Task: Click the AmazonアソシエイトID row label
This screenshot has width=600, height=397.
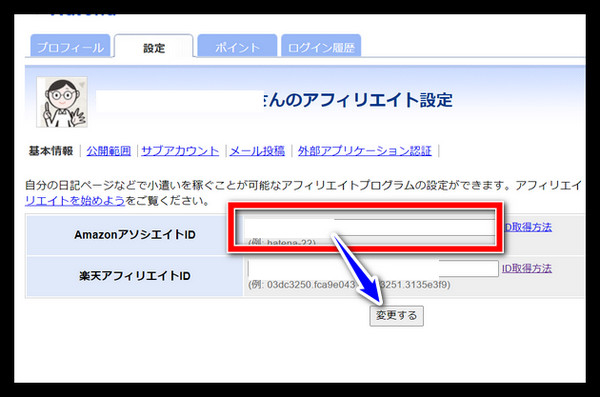Action: click(135, 235)
